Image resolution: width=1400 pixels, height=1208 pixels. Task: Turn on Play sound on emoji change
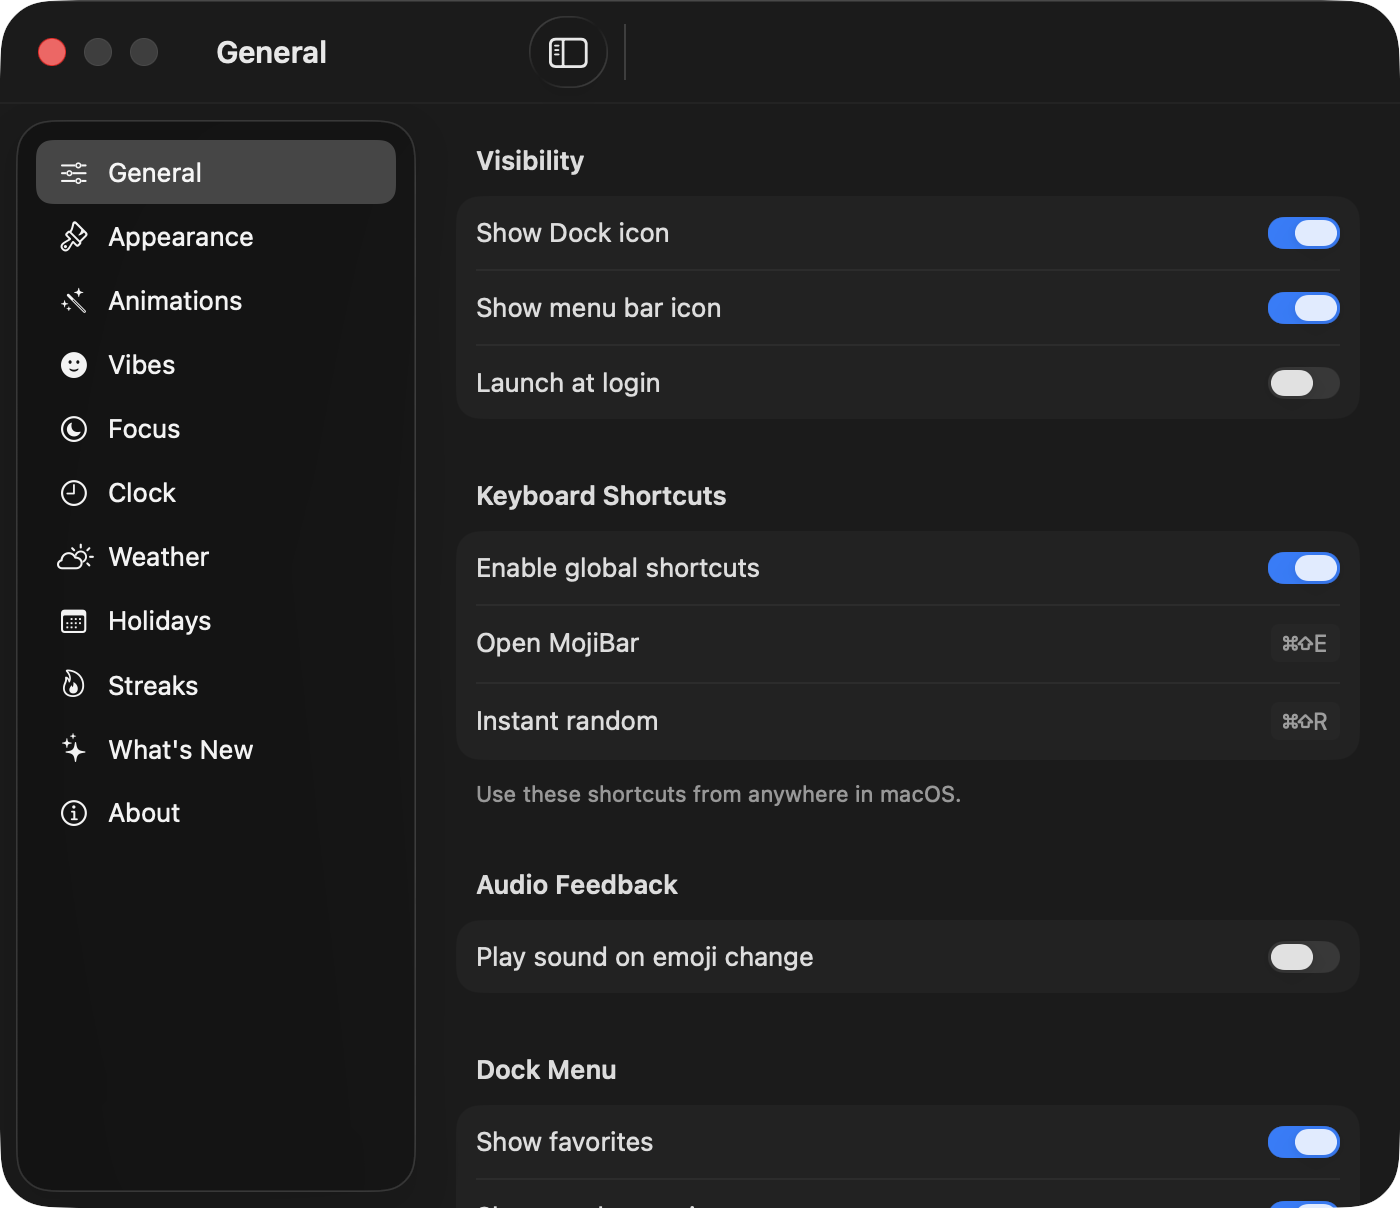pos(1303,957)
